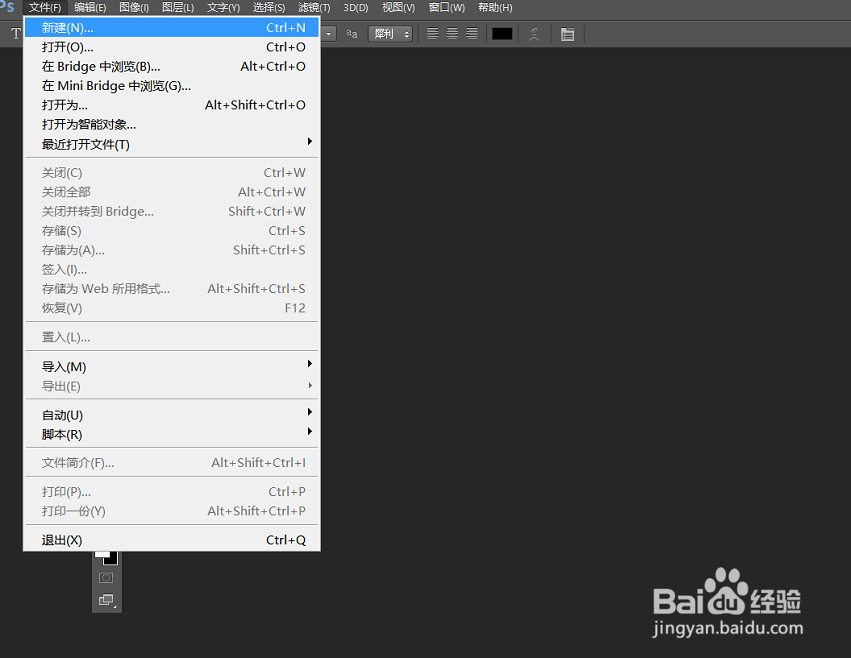Image resolution: width=851 pixels, height=658 pixels.
Task: Choose 关闭全部 menu item
Action: (170, 192)
